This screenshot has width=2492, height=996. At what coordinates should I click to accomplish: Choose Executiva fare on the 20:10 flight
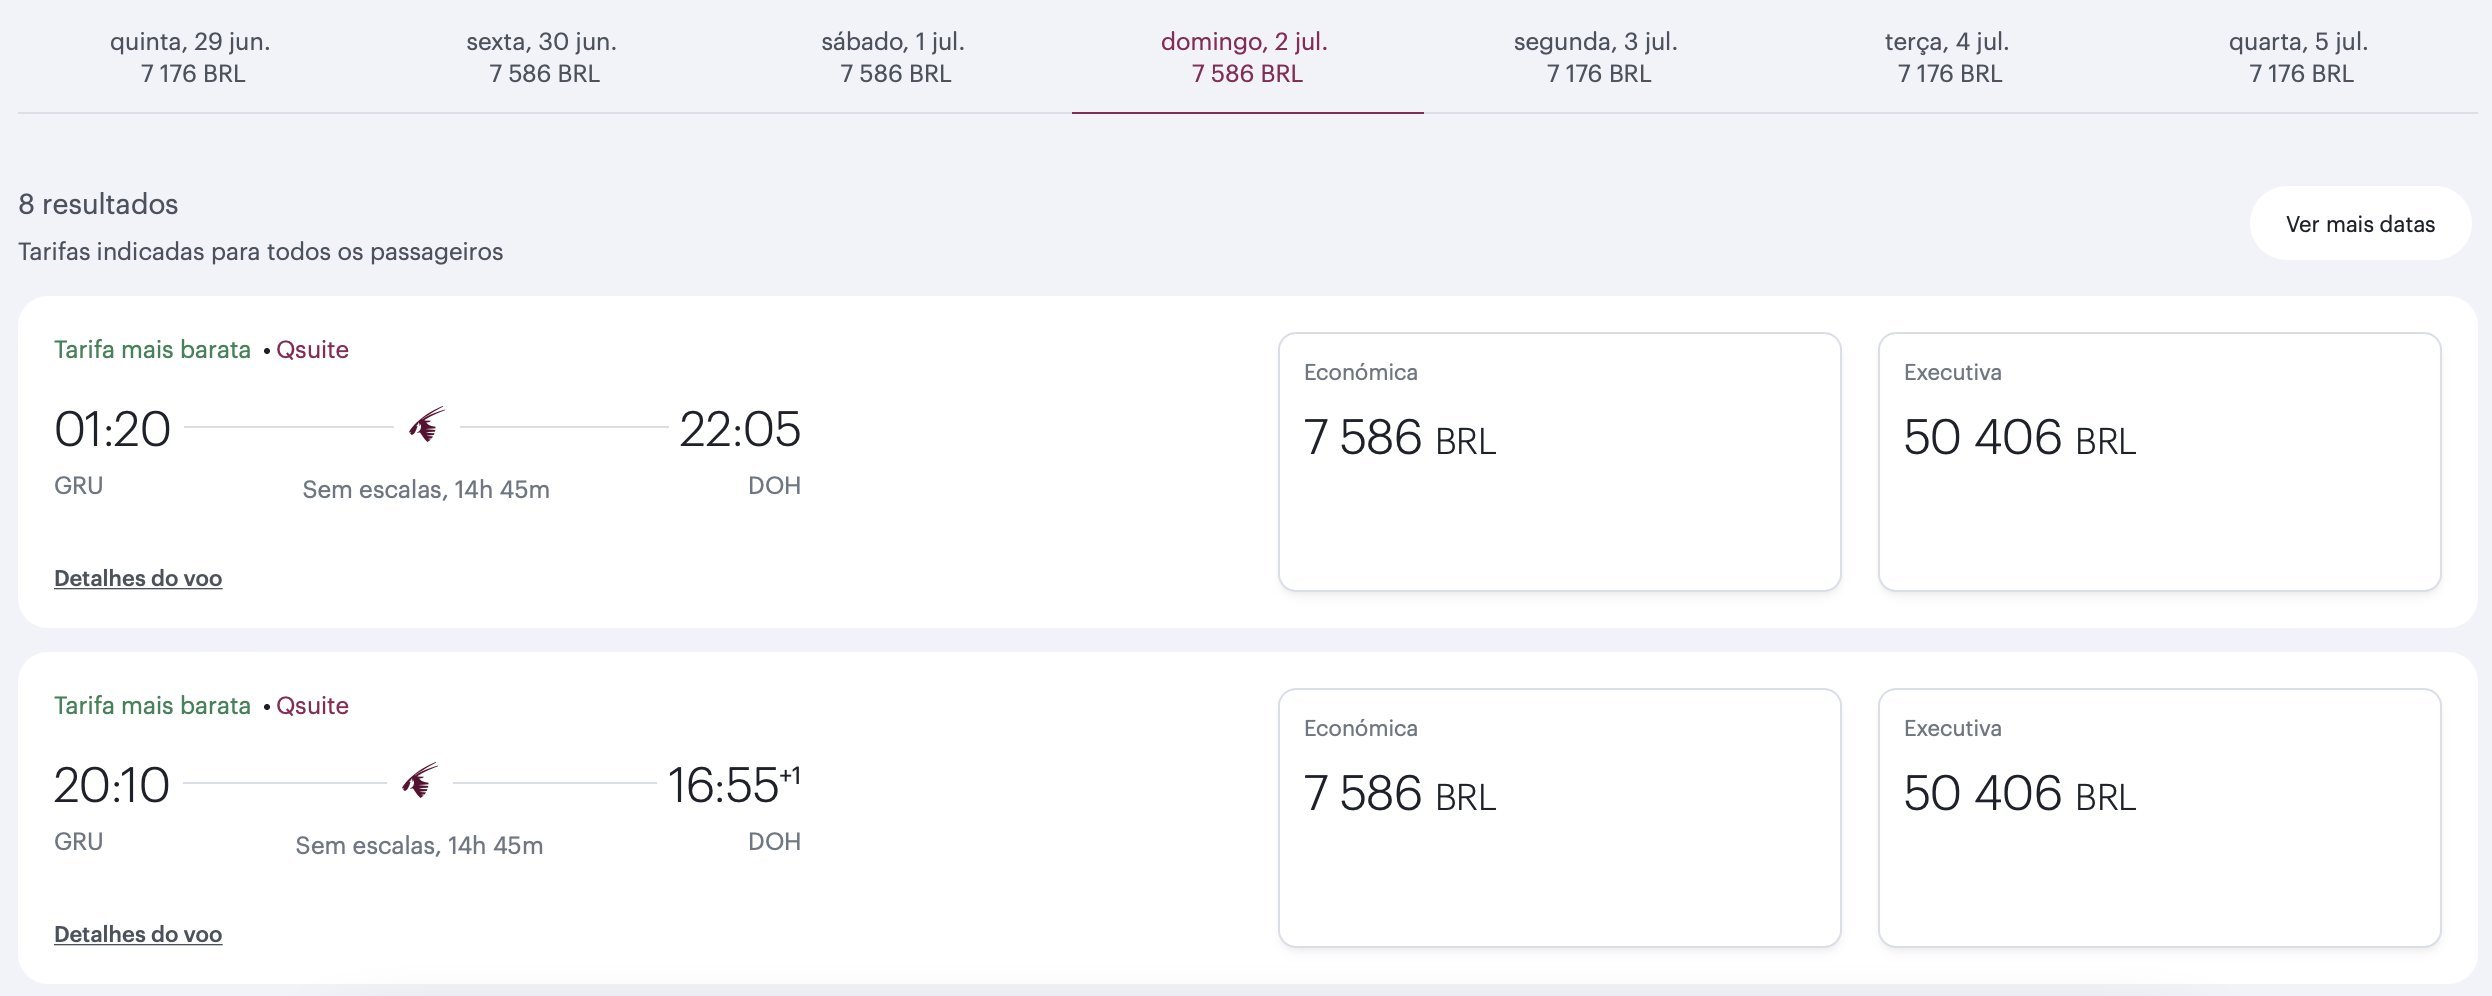click(x=2159, y=817)
